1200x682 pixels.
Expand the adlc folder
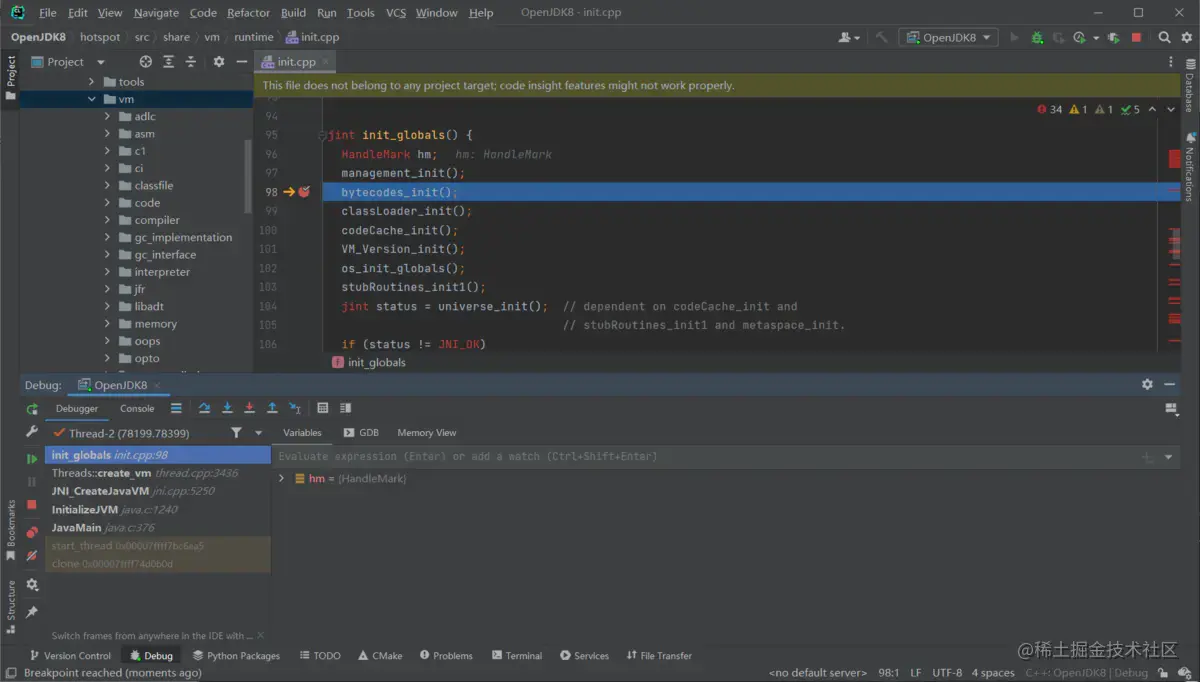108,116
